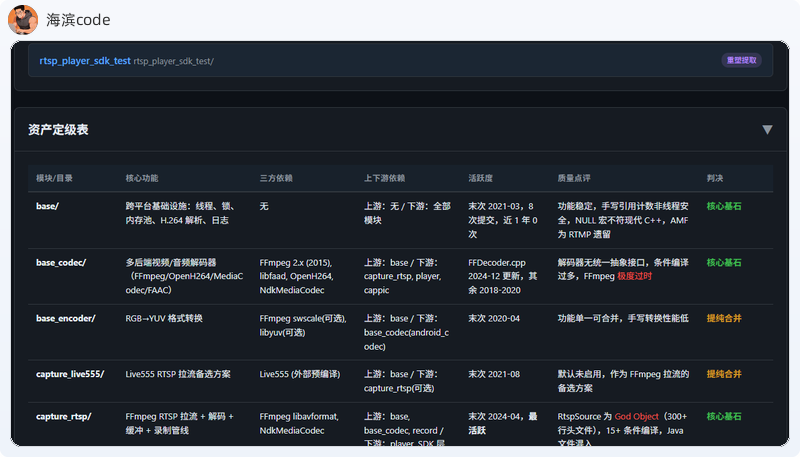Select the 核心功能 column header
The image size is (800, 457).
[x=142, y=178]
